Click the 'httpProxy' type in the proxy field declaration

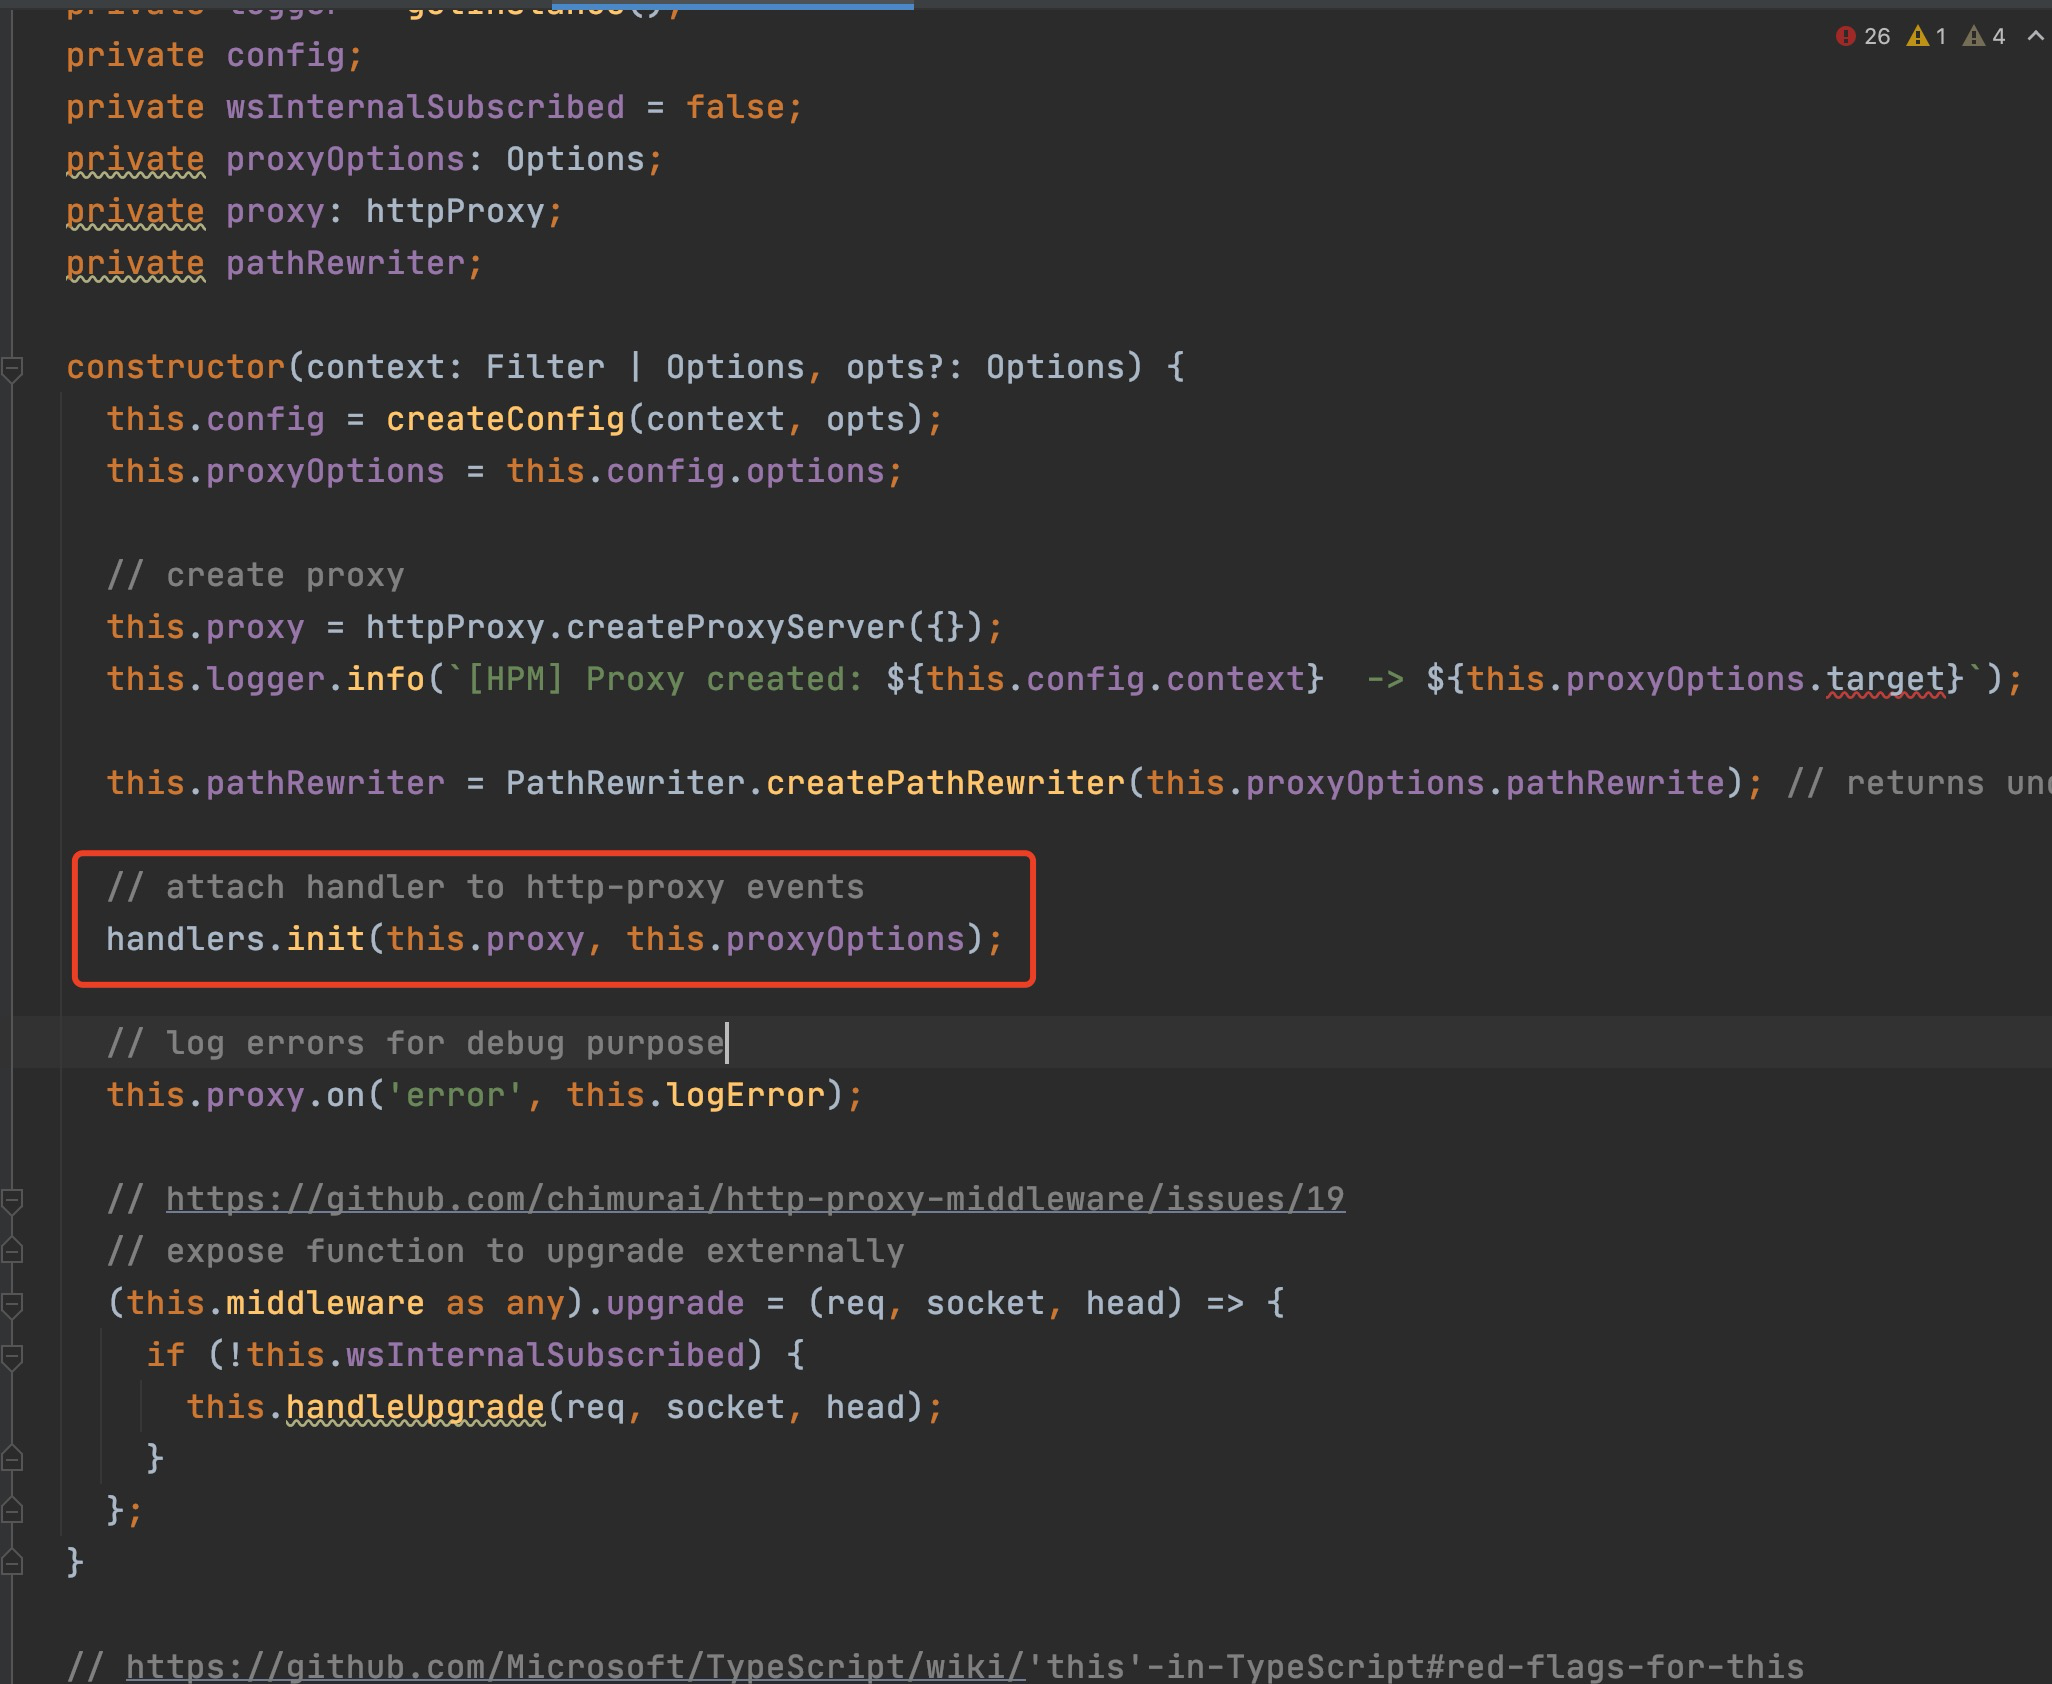[455, 211]
